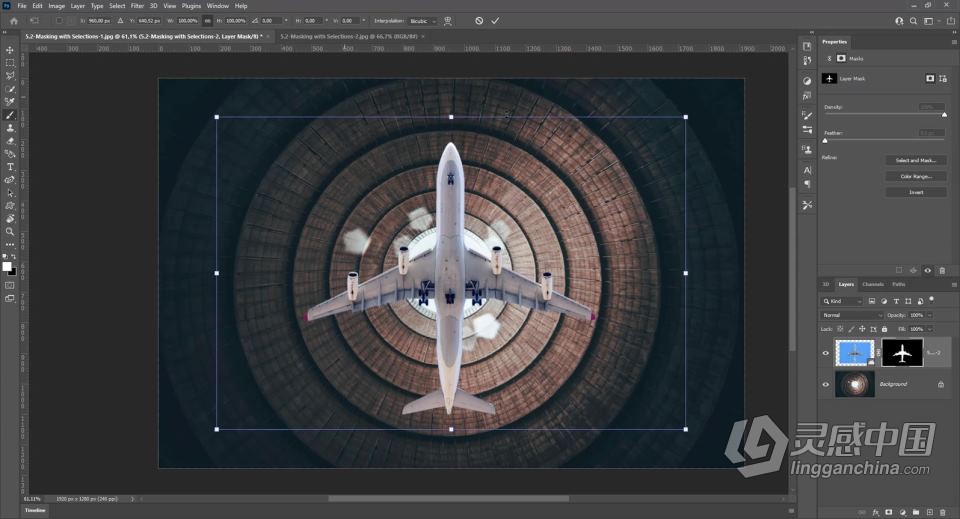Toggle visibility of the airplane layer
This screenshot has width=960, height=519.
tap(825, 353)
